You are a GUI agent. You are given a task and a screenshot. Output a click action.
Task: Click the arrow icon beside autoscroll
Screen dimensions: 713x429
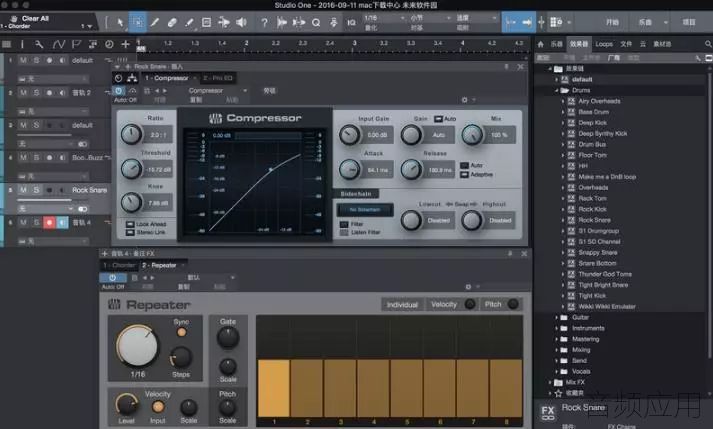pos(527,22)
